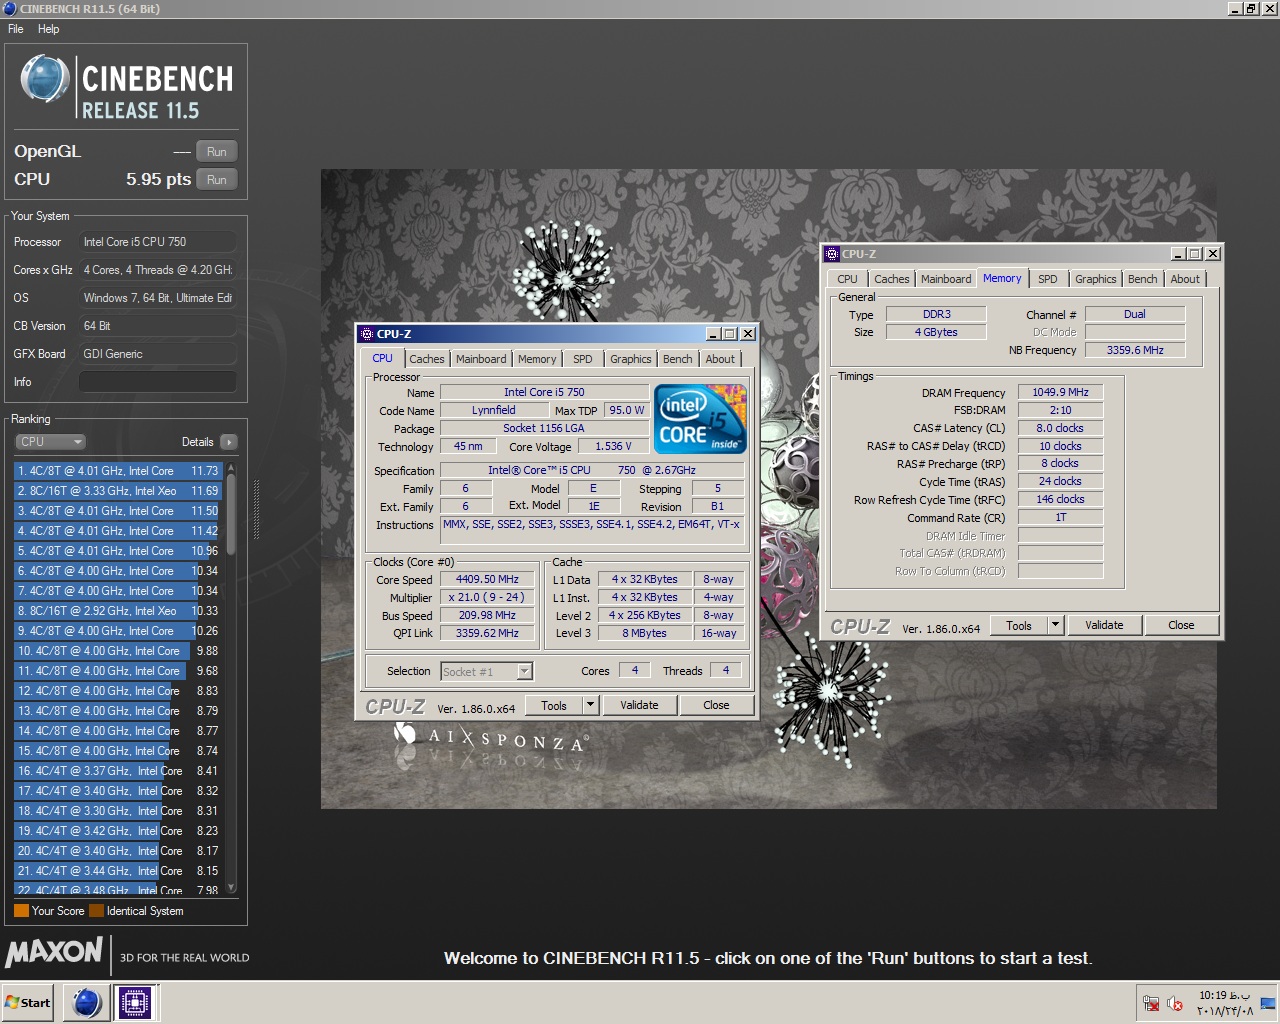Select ranking row 12 scoring 8.83
Screen dimensions: 1280x1024
pos(118,690)
